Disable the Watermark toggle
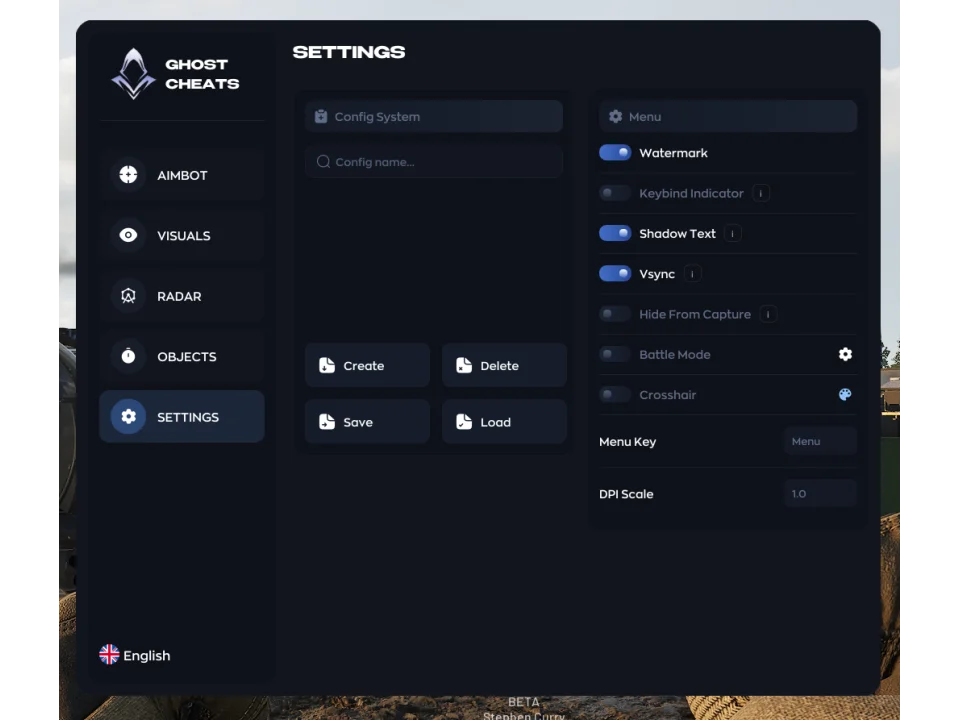This screenshot has height=720, width=960. click(615, 152)
